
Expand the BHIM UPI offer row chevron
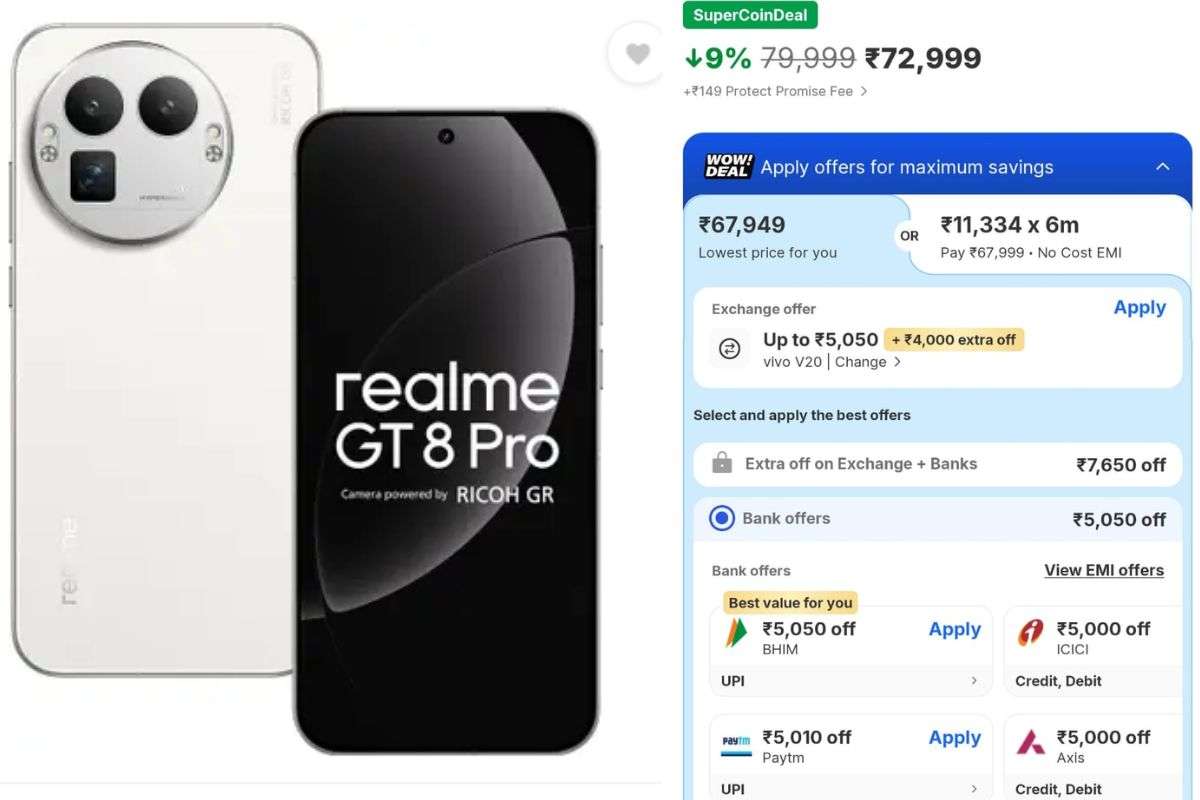coord(975,680)
